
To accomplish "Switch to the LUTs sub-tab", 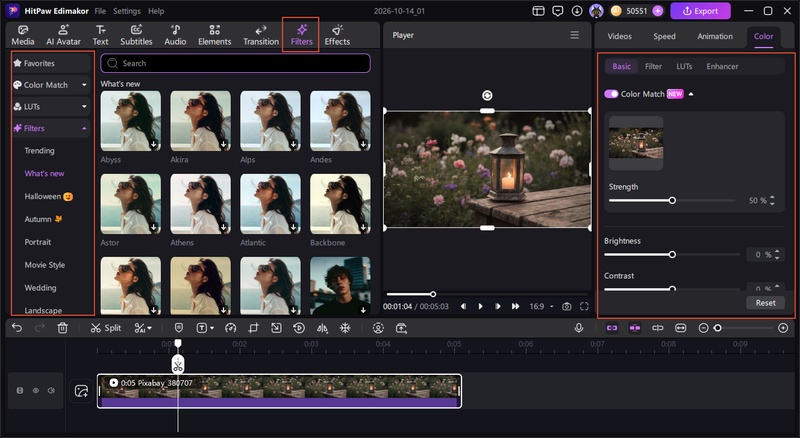I will click(684, 66).
